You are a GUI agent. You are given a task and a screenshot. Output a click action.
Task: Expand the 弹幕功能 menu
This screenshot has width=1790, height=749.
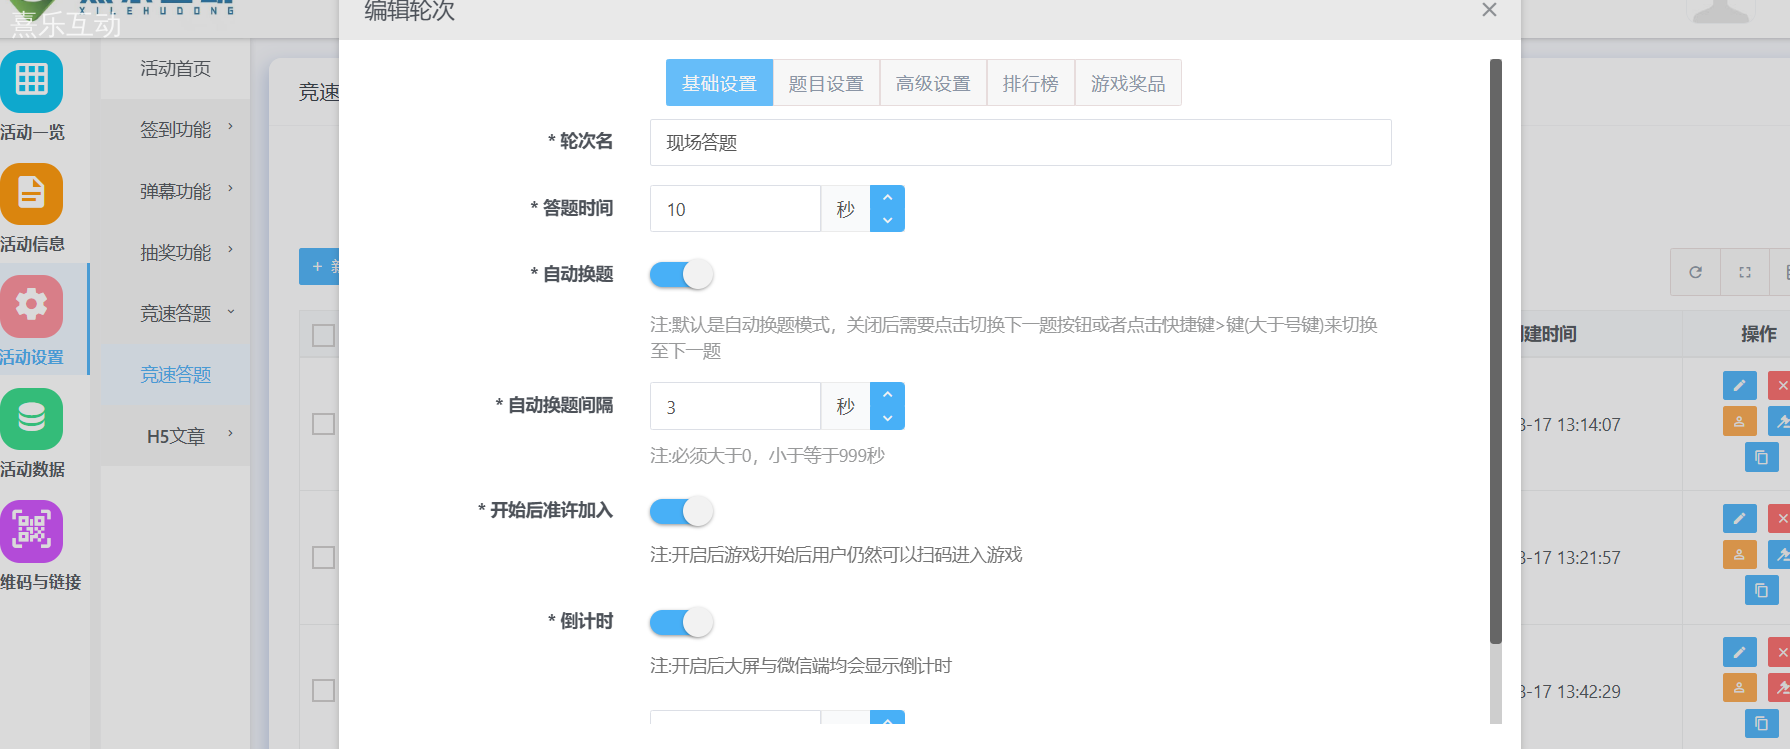[175, 191]
